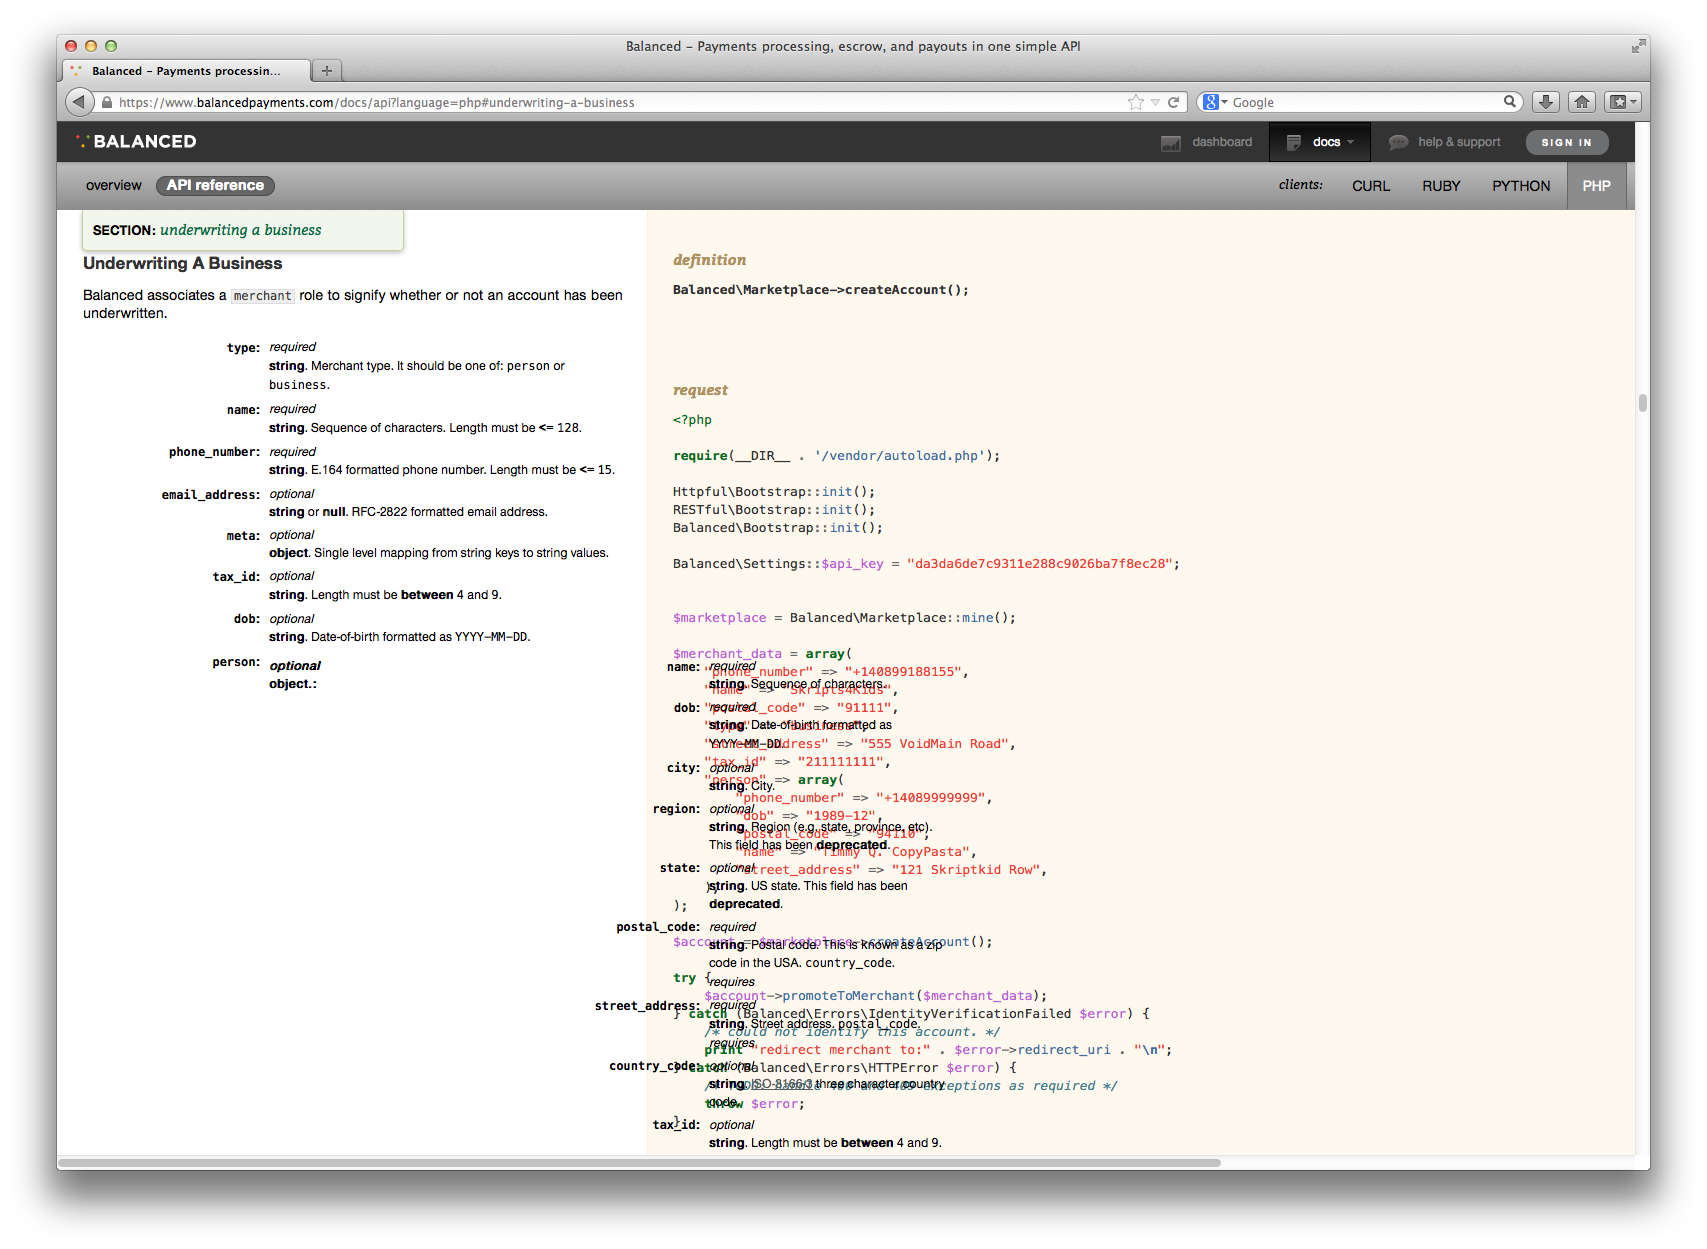Click in the Google search field
This screenshot has width=1707, height=1249.
coord(1365,102)
